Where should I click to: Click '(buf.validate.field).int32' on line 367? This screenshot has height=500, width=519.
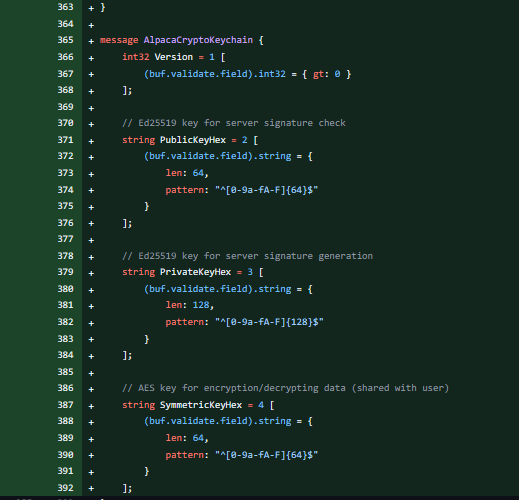[x=215, y=74]
